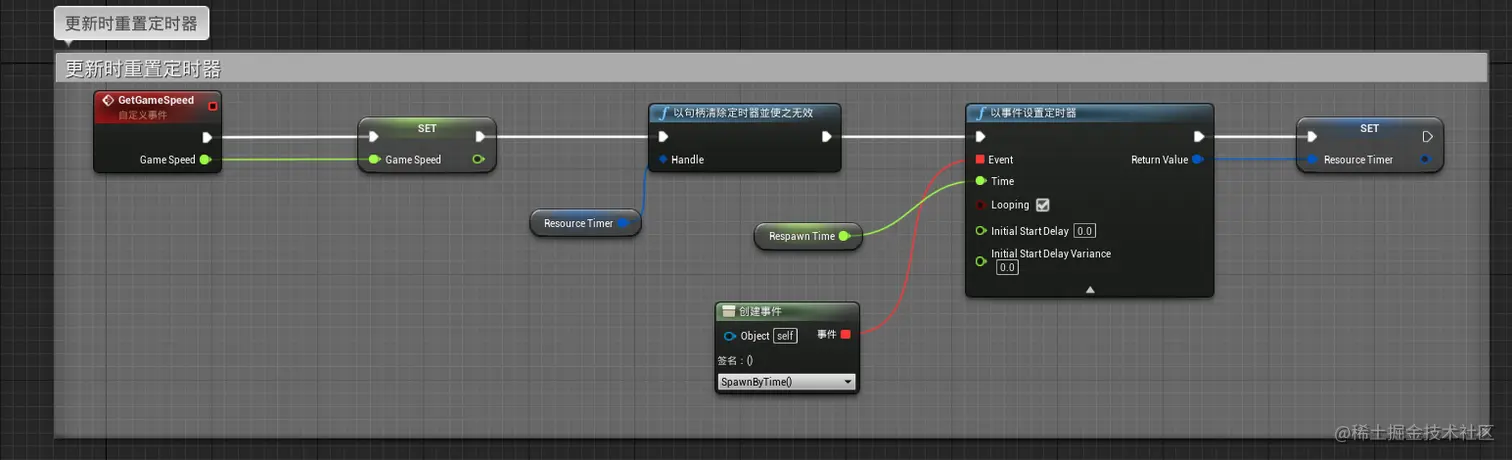The width and height of the screenshot is (1512, 460).
Task: Select the SET Game Speed node header
Action: (x=427, y=128)
